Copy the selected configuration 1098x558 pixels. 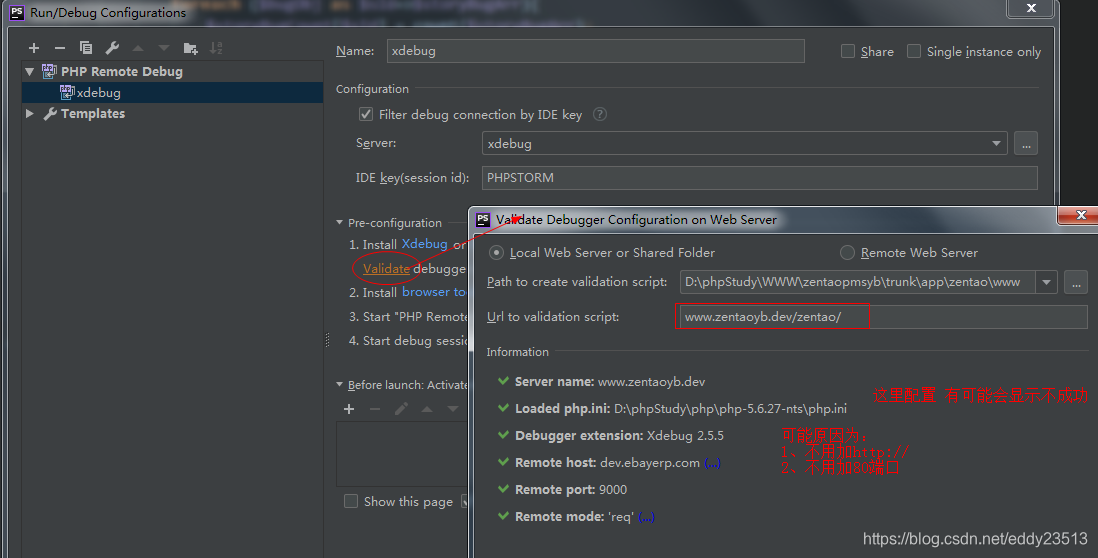[x=85, y=48]
